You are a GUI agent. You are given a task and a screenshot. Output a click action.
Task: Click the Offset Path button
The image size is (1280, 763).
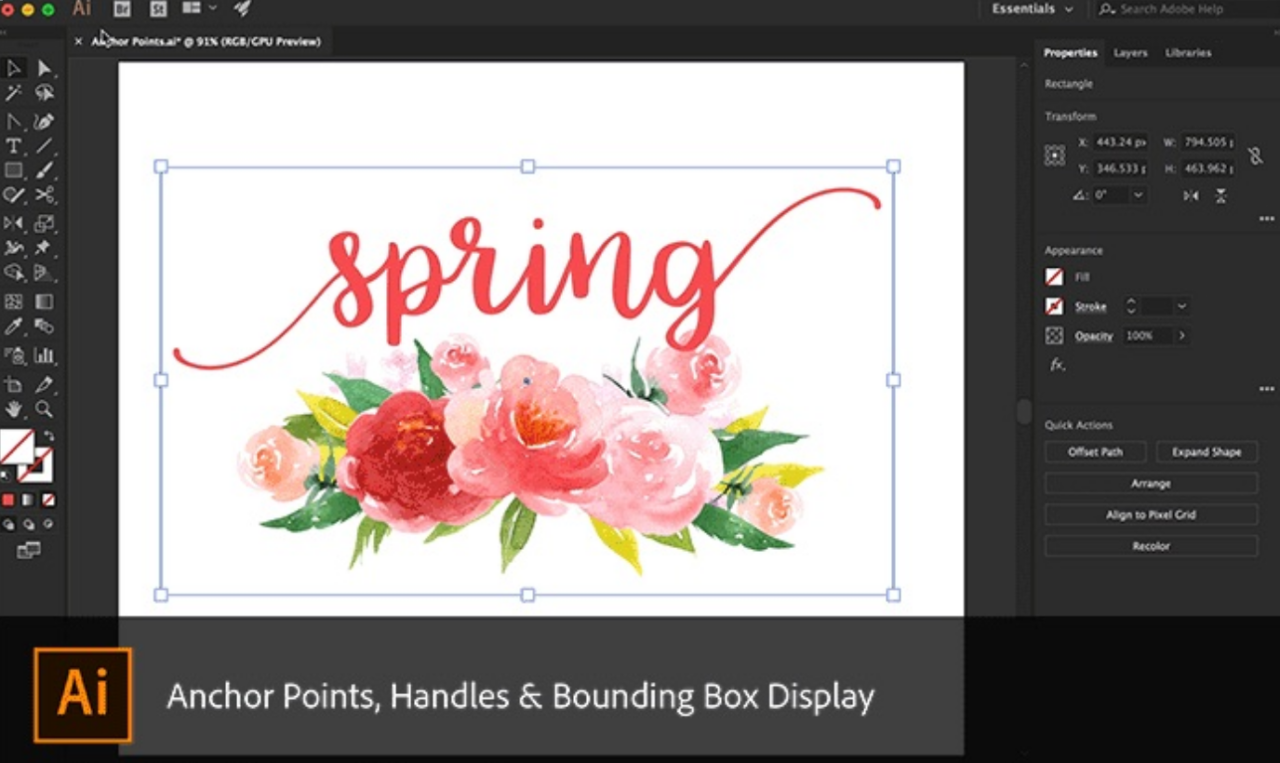point(1095,452)
